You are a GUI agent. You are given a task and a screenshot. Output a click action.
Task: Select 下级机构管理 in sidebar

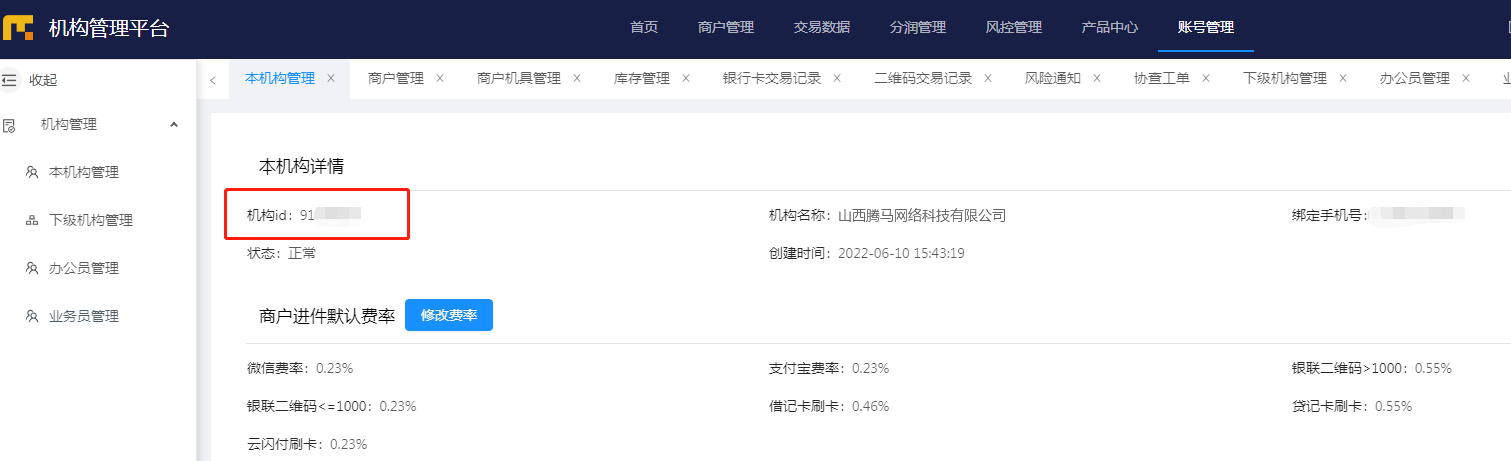pos(91,221)
